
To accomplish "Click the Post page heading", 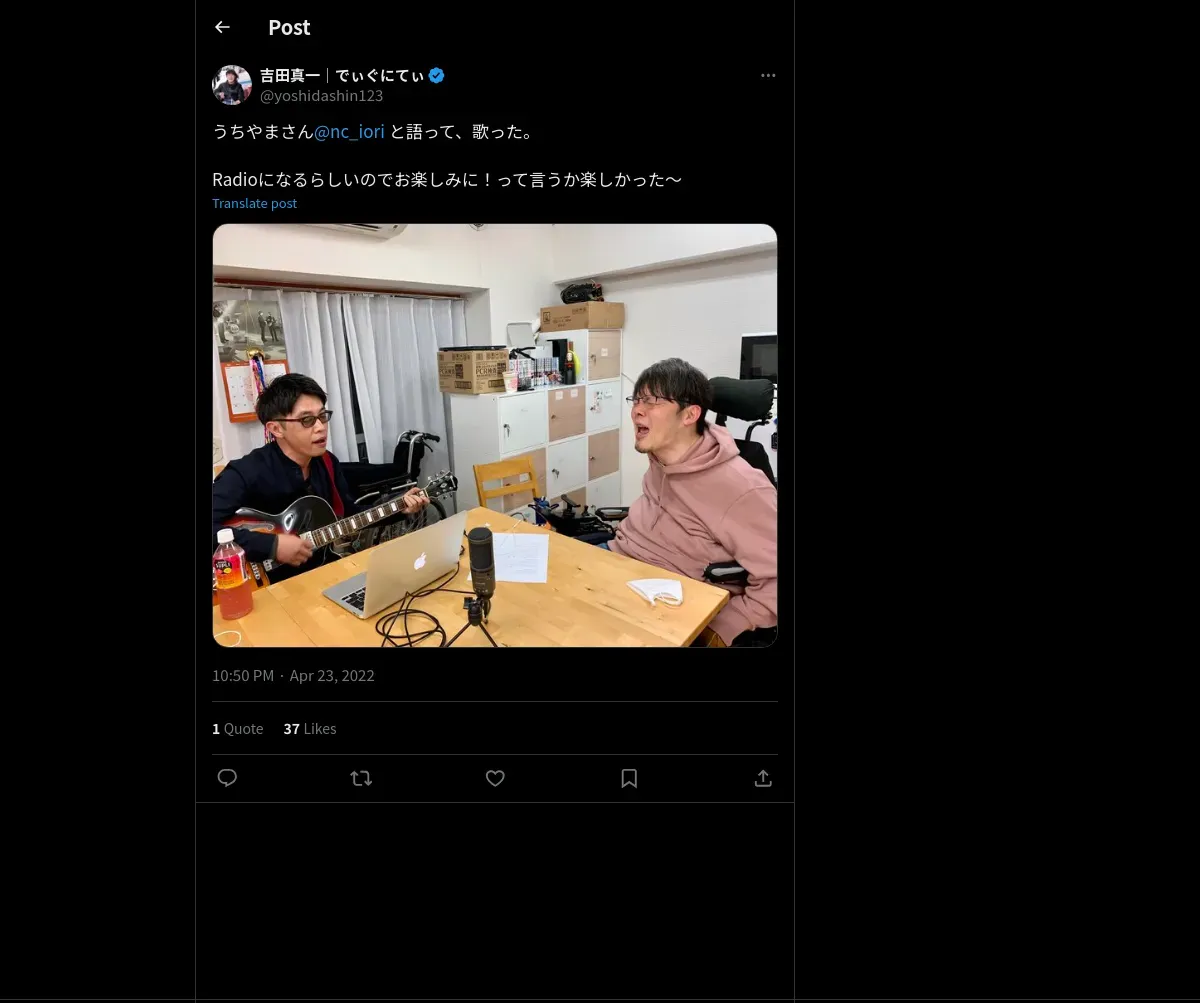I will click(289, 27).
